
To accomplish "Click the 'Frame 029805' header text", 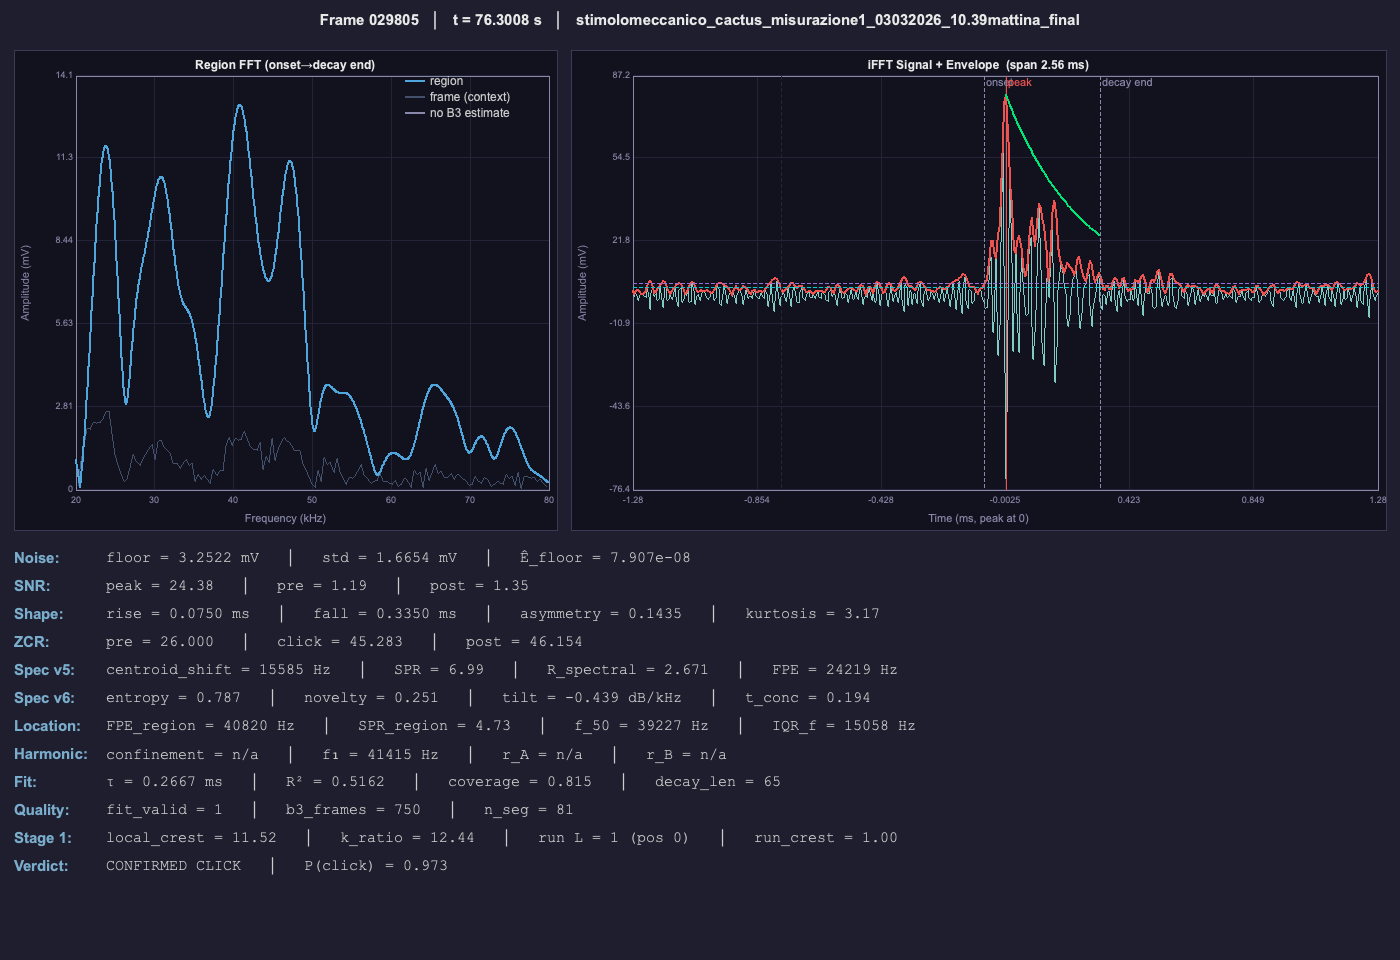I will pos(369,20).
